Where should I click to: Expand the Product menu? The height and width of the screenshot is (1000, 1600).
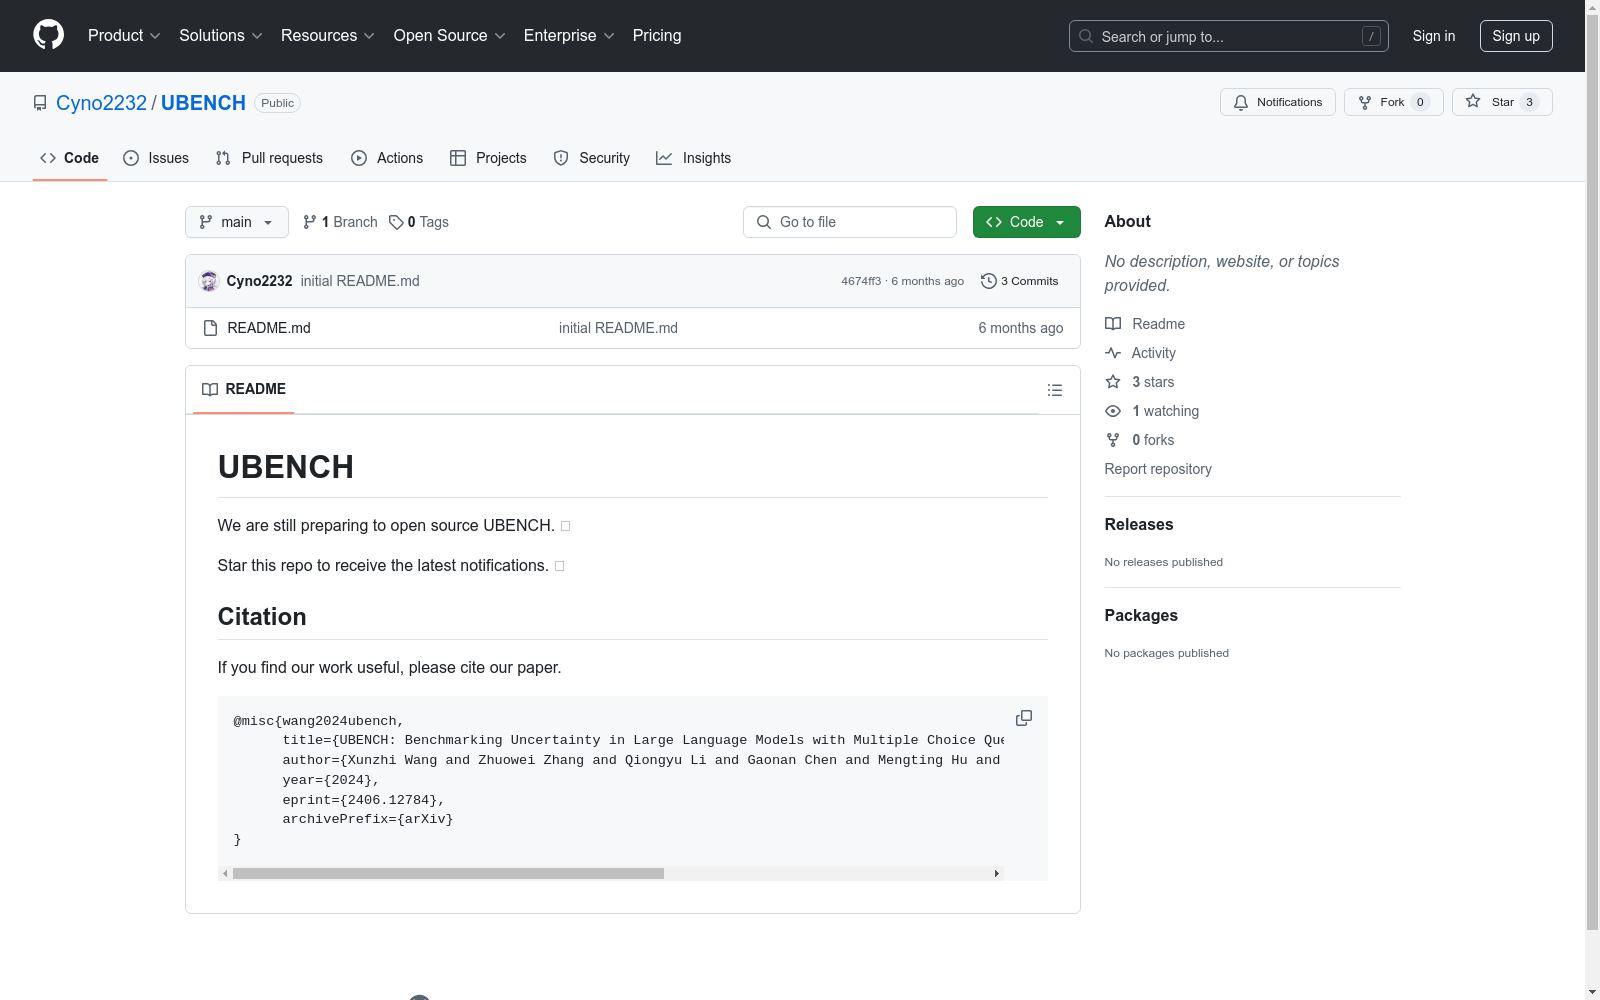tap(124, 36)
